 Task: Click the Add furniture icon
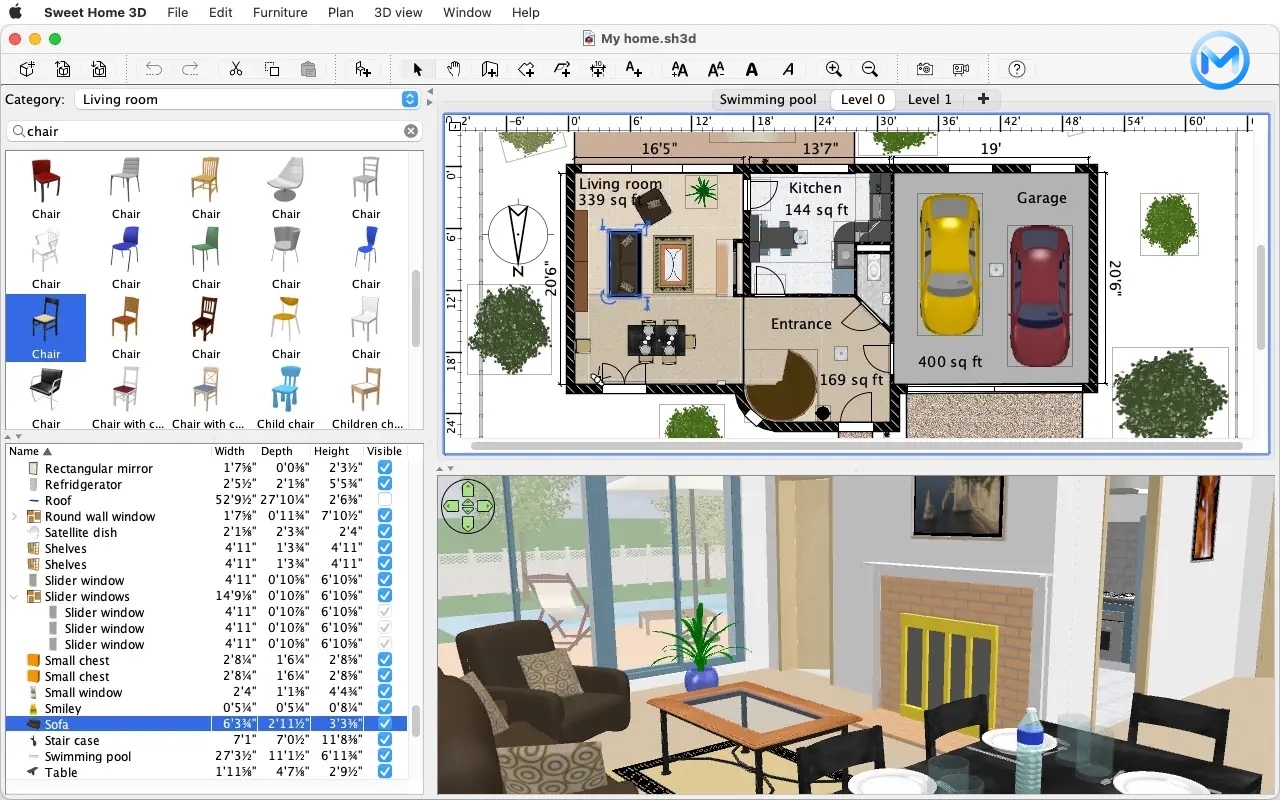pyautogui.click(x=361, y=69)
